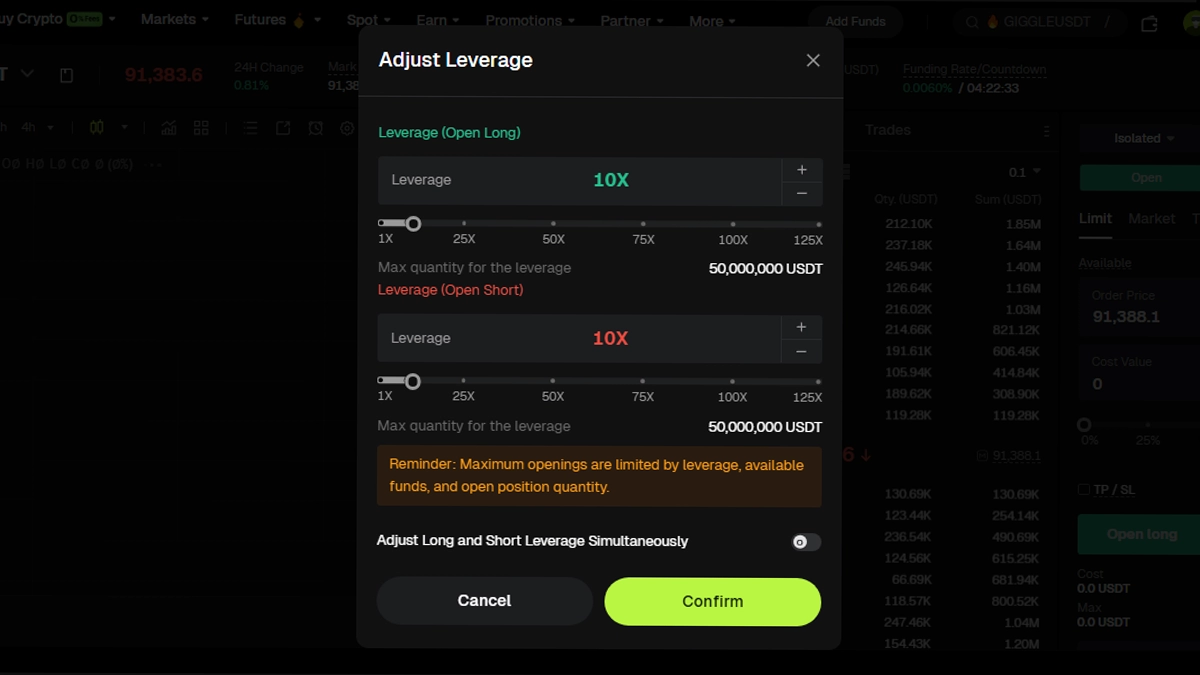Click the Cancel button
The width and height of the screenshot is (1200, 675).
[x=484, y=601]
